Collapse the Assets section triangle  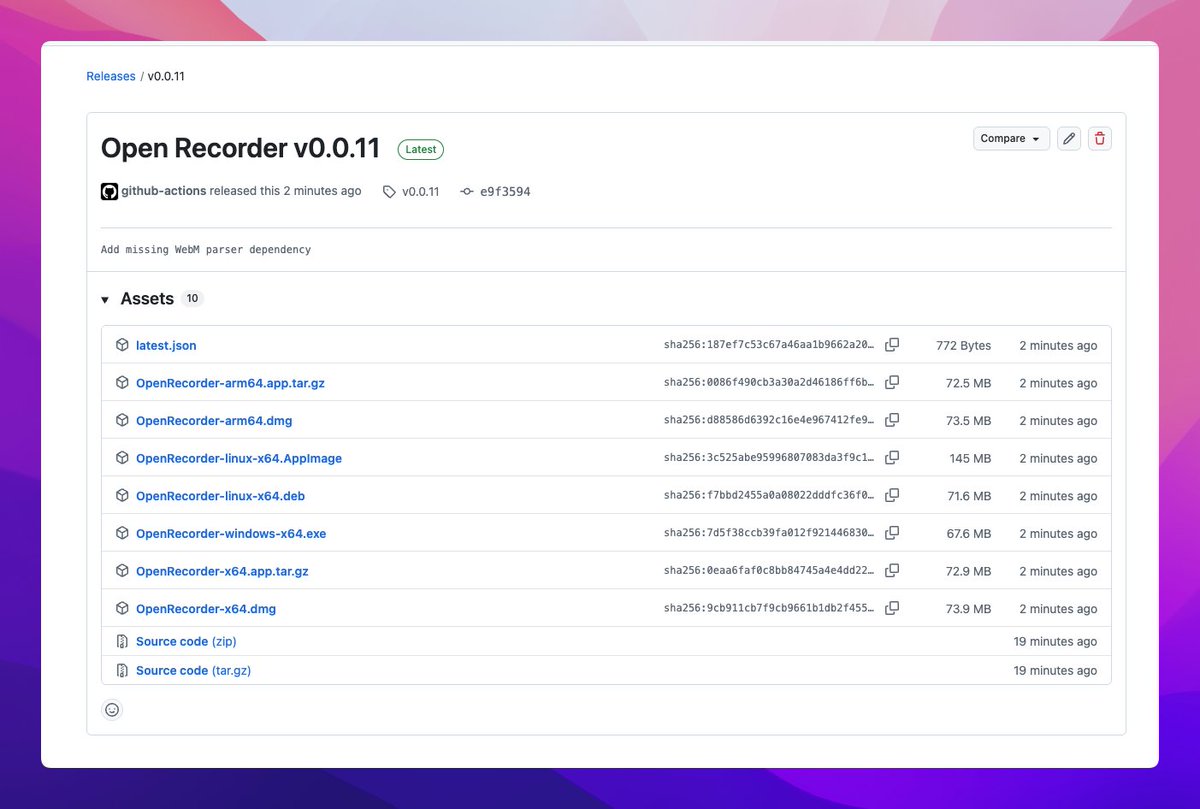coord(105,299)
